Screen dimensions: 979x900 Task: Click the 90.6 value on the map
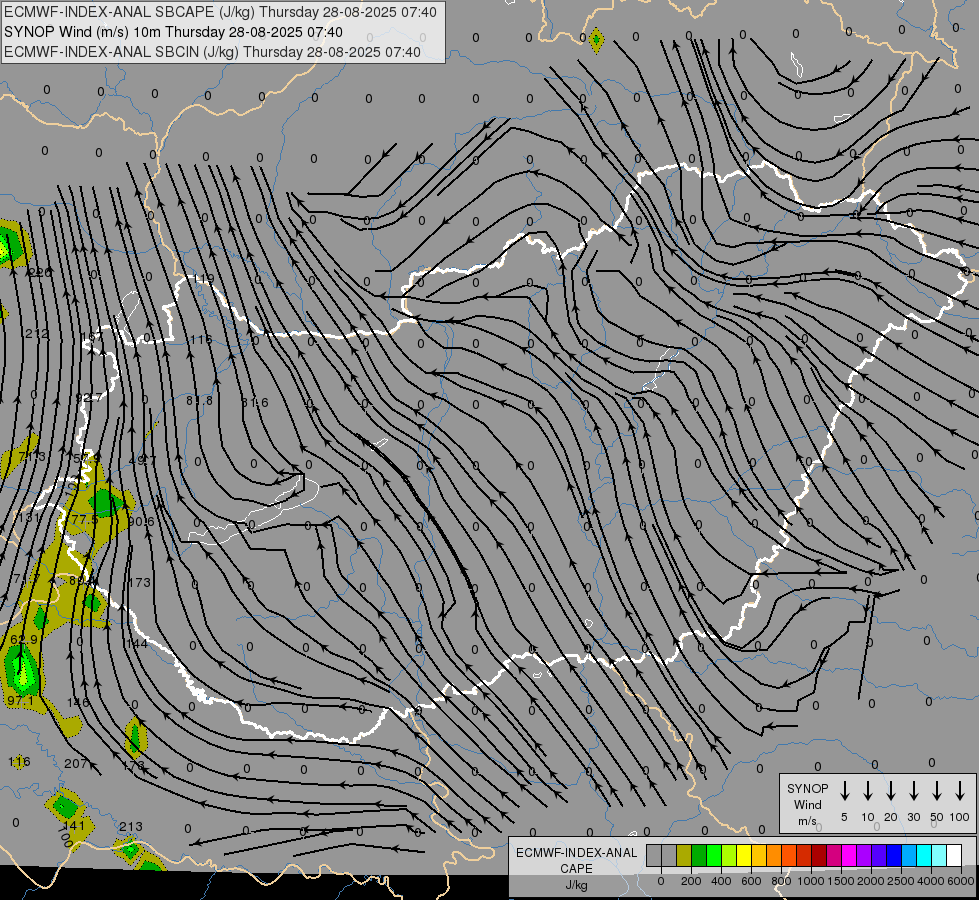pos(140,522)
